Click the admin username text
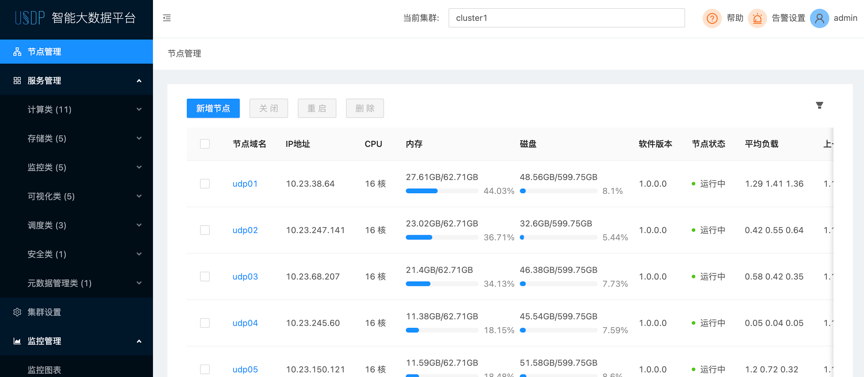864x377 pixels. pyautogui.click(x=845, y=18)
